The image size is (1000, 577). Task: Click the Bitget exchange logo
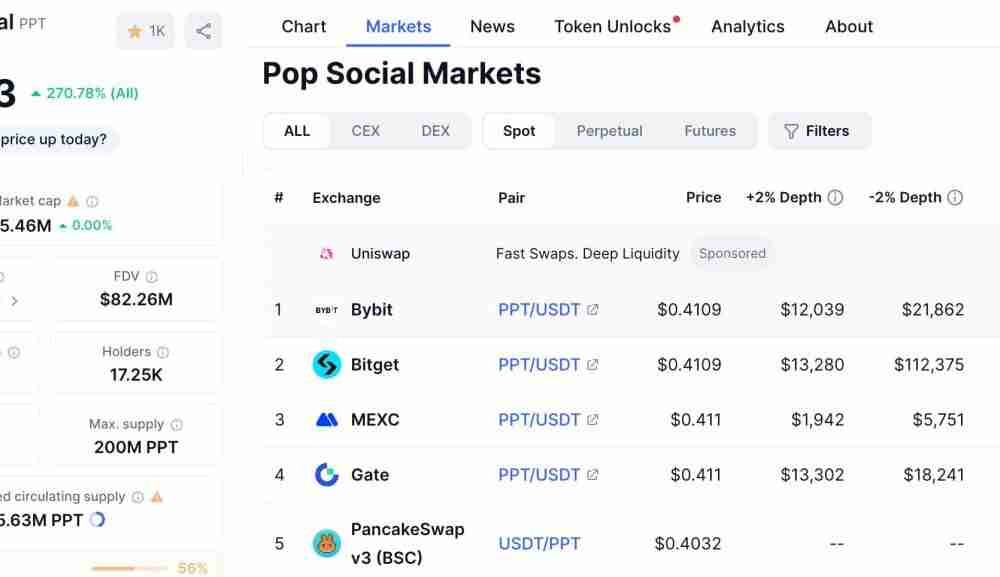click(327, 365)
